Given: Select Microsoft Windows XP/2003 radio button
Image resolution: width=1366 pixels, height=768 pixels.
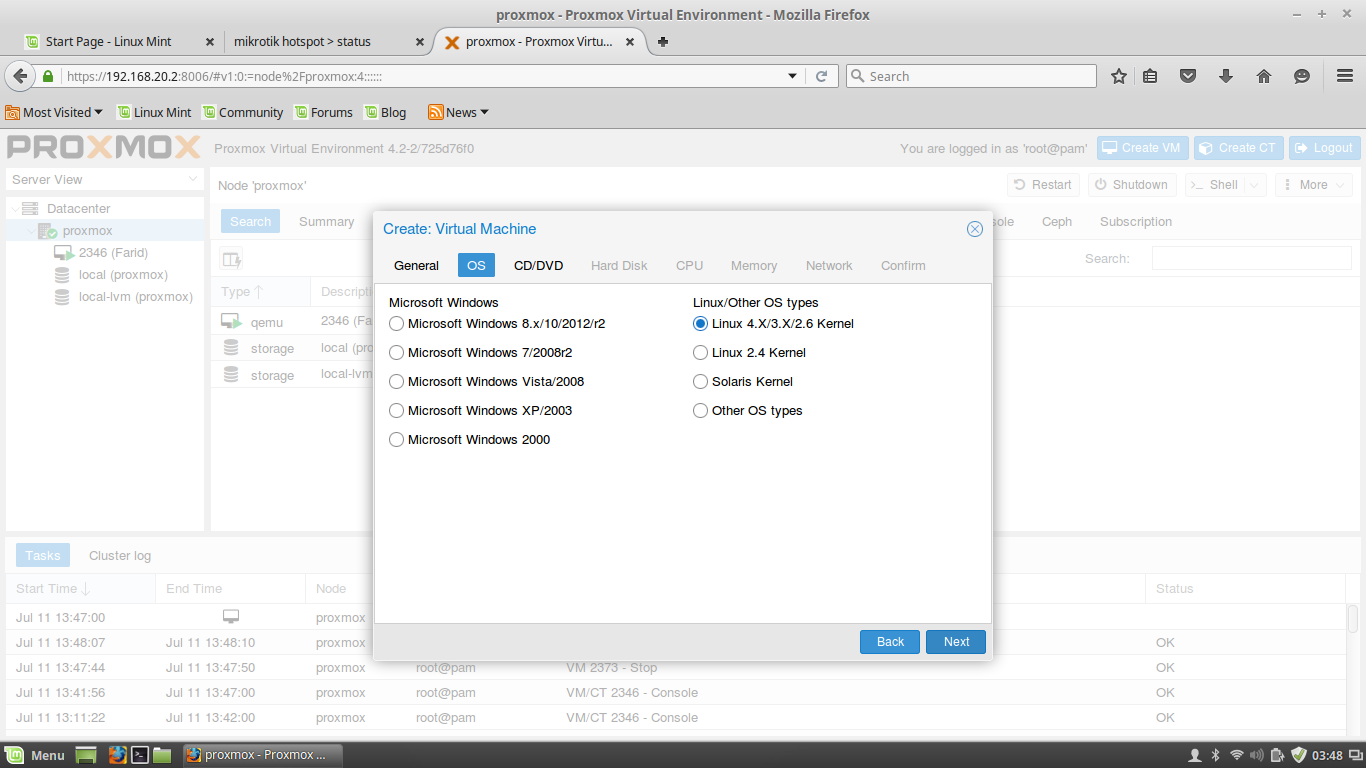Looking at the screenshot, I should 397,411.
